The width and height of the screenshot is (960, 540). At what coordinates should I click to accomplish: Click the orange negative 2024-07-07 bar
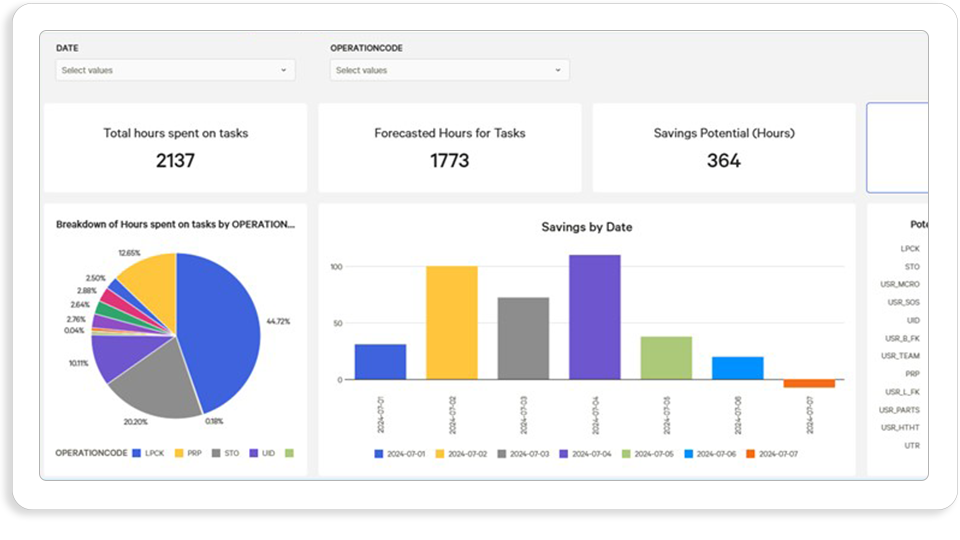[x=809, y=383]
